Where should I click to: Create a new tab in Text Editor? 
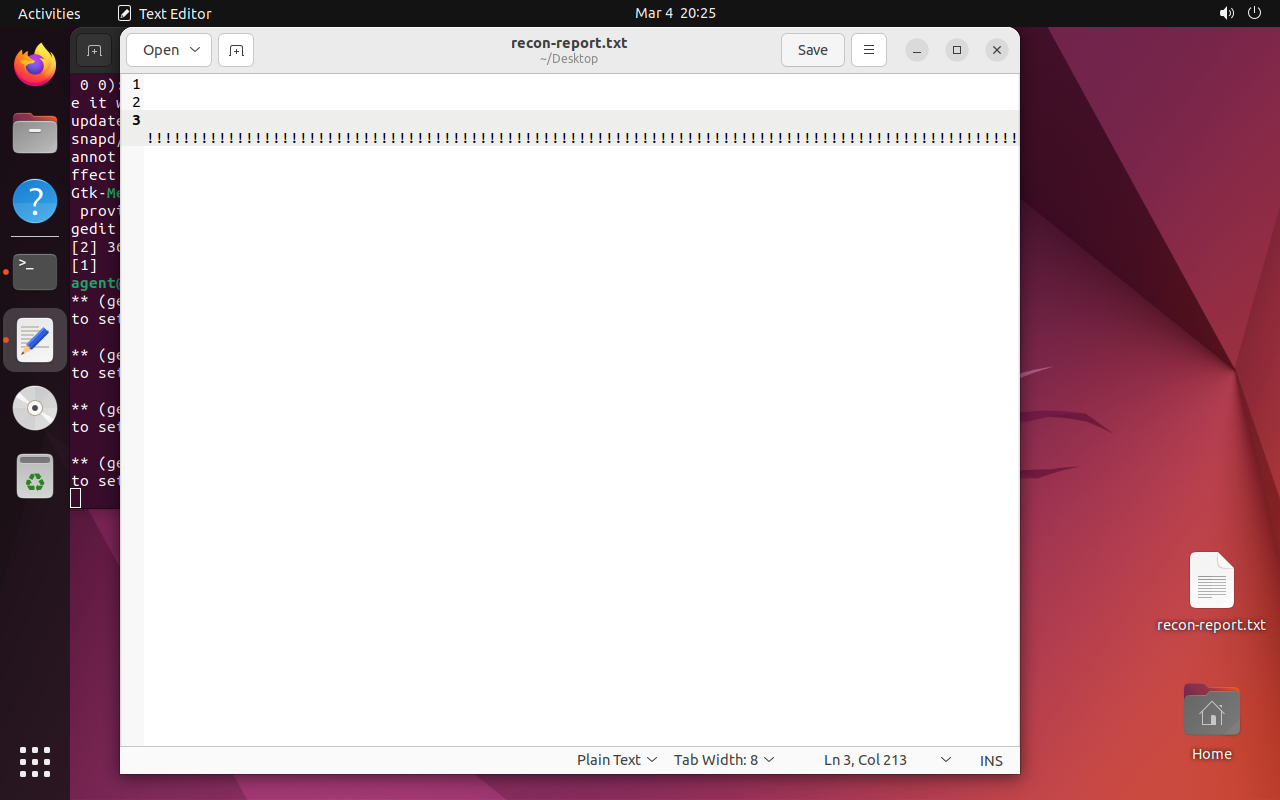tap(235, 50)
